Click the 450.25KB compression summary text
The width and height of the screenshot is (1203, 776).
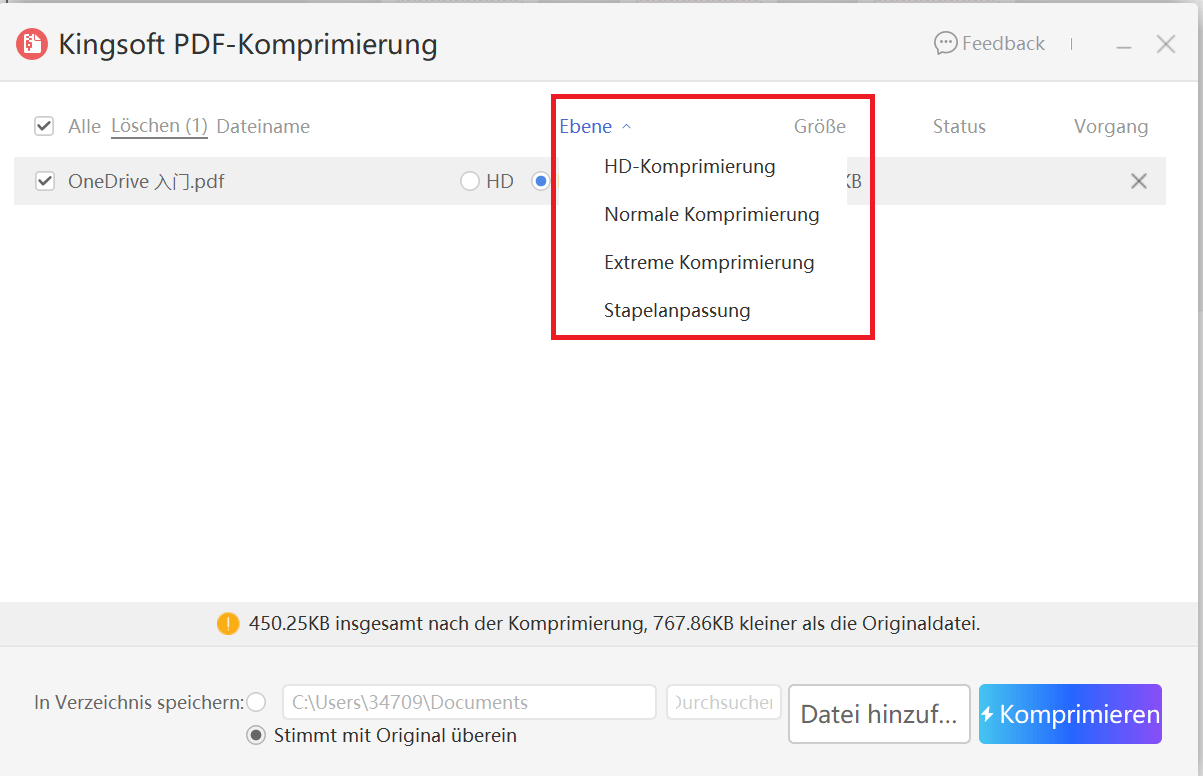click(614, 624)
